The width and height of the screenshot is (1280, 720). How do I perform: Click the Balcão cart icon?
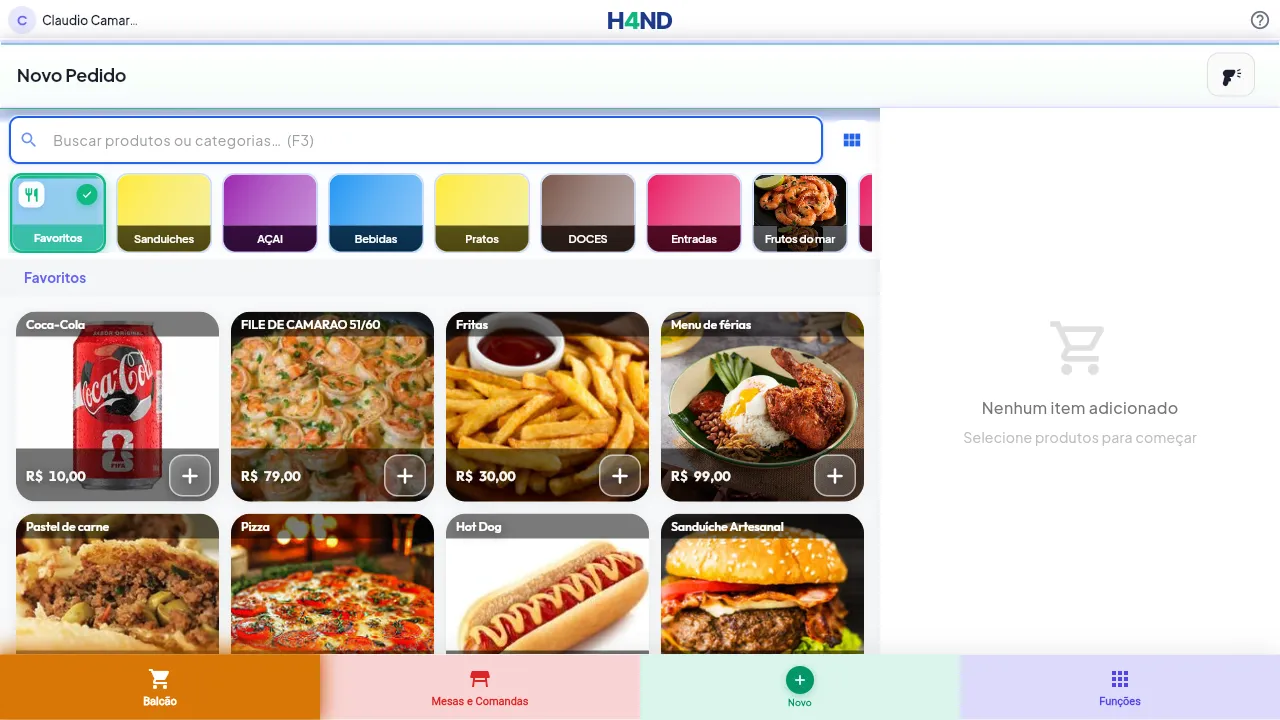point(159,680)
